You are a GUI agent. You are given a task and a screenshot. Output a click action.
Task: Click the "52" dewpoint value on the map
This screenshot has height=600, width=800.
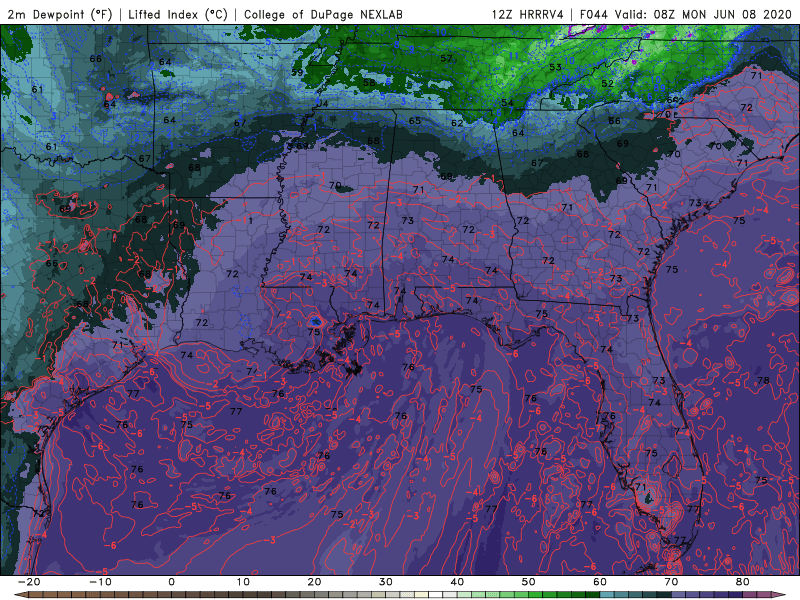pos(607,84)
